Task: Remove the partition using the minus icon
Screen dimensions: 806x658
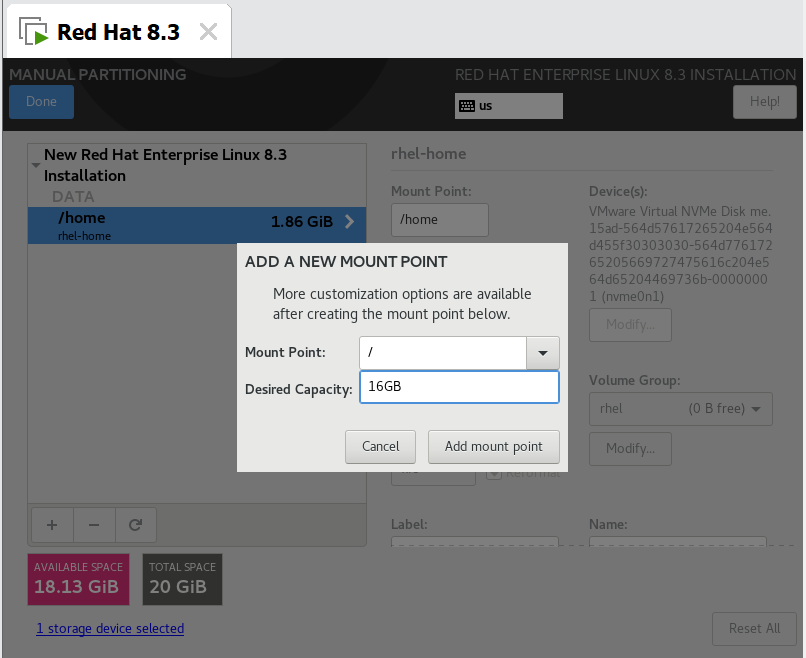Action: pos(94,524)
